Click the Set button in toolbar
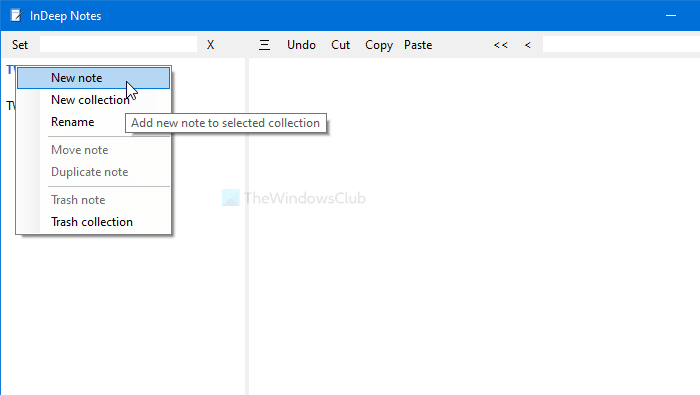Screen dimensions: 700x395 (20, 45)
